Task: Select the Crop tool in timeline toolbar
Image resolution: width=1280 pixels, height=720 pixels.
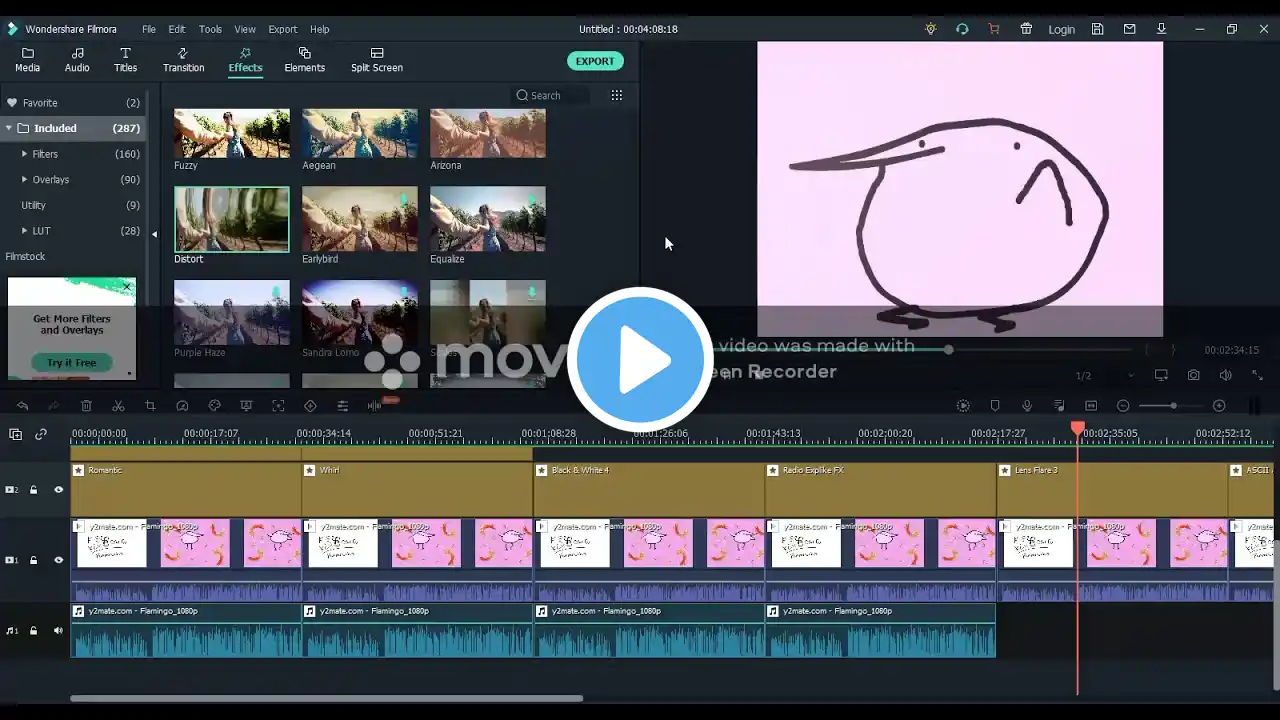Action: coord(150,406)
